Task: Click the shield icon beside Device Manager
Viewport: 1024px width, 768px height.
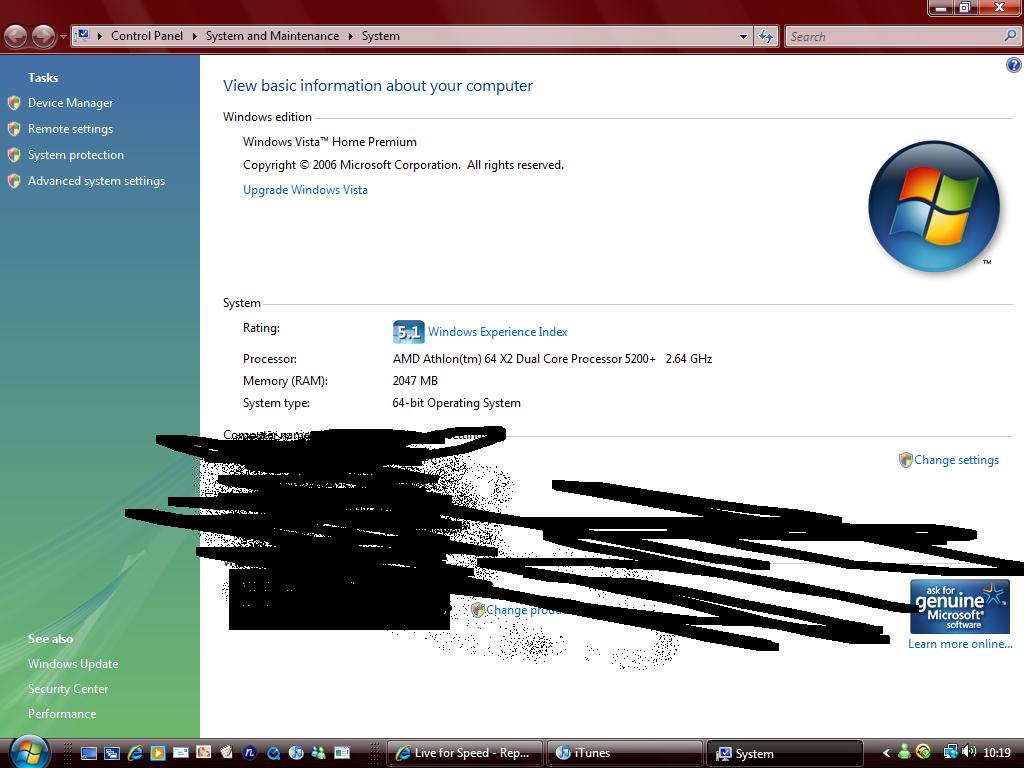Action: pyautogui.click(x=14, y=103)
